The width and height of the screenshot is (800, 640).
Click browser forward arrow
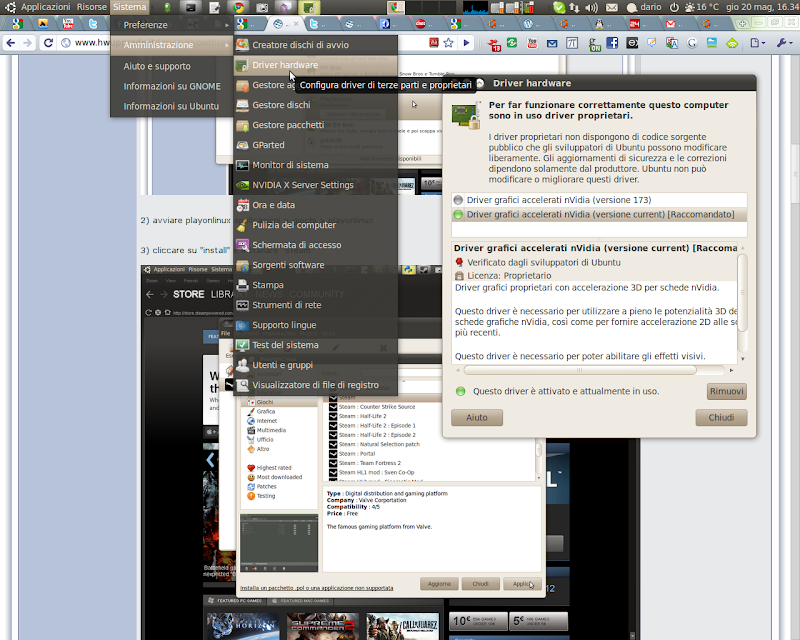(28, 43)
